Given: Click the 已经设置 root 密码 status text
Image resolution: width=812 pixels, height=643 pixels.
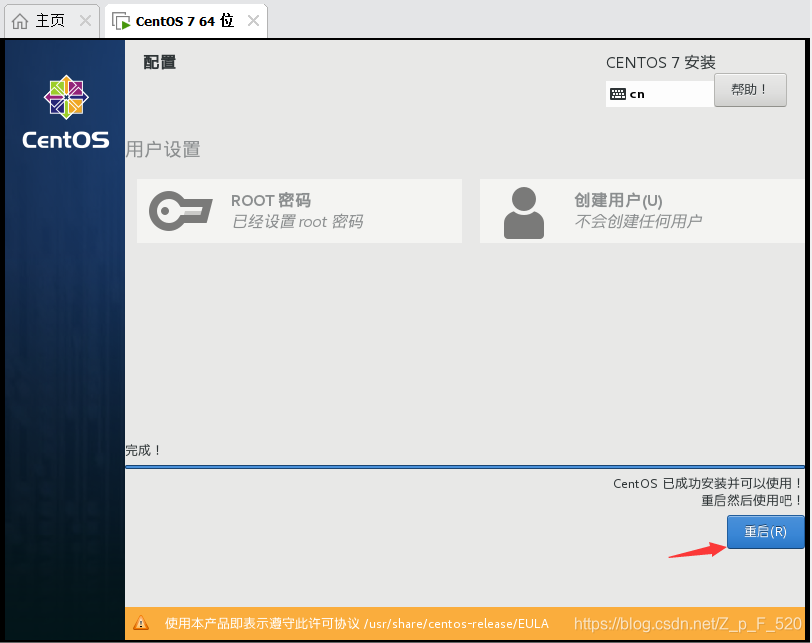Looking at the screenshot, I should 297,222.
